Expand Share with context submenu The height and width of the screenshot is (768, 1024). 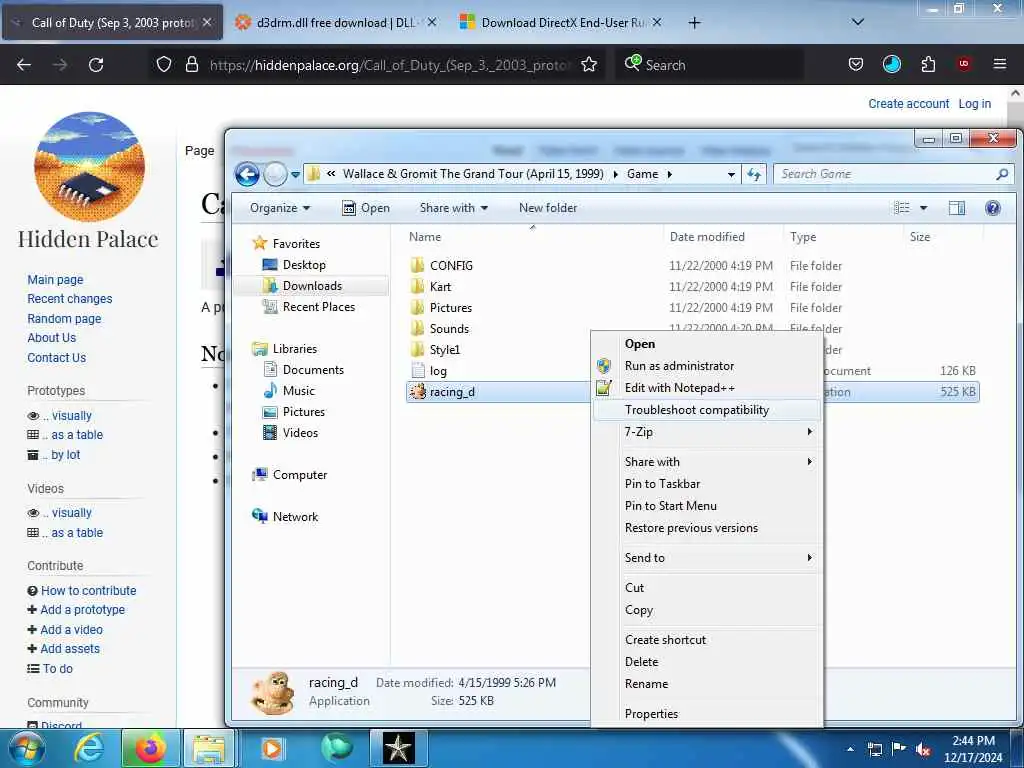(707, 462)
